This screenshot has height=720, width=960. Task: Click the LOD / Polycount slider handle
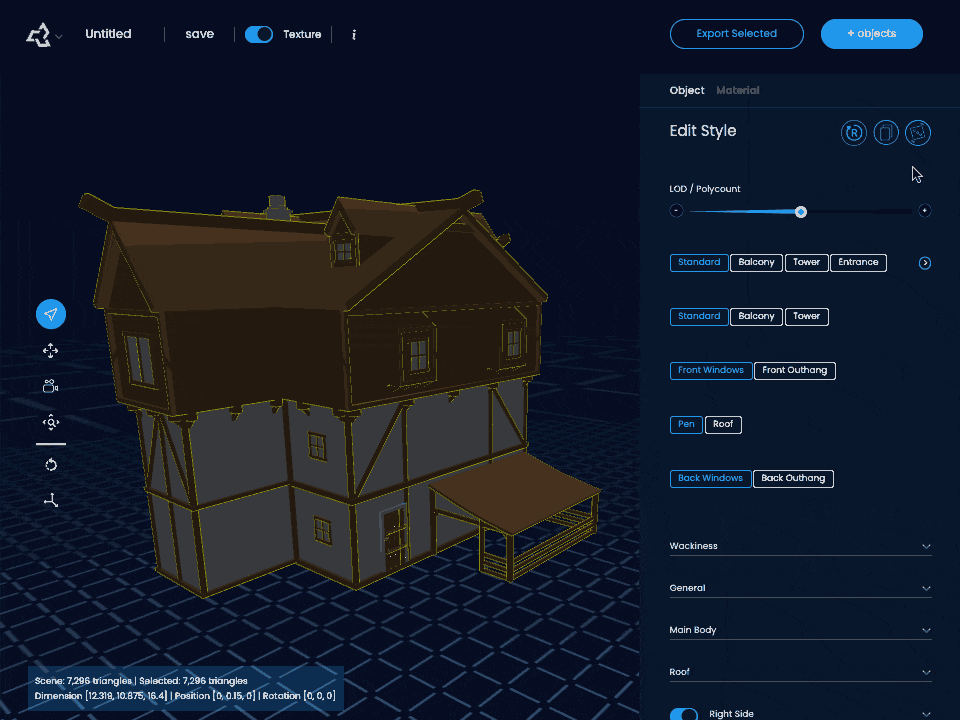coord(801,212)
